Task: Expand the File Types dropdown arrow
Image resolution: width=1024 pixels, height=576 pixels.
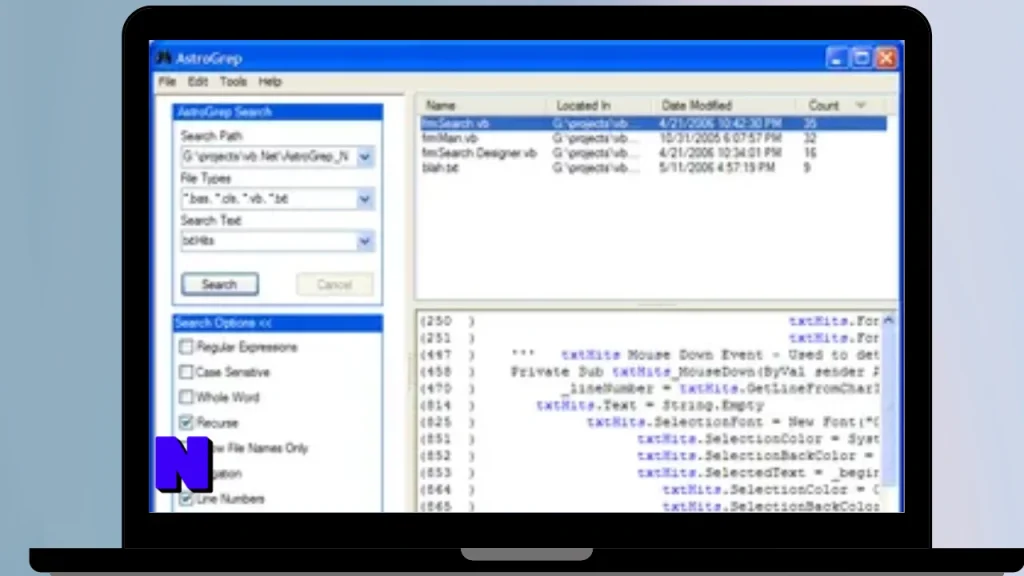Action: [365, 199]
